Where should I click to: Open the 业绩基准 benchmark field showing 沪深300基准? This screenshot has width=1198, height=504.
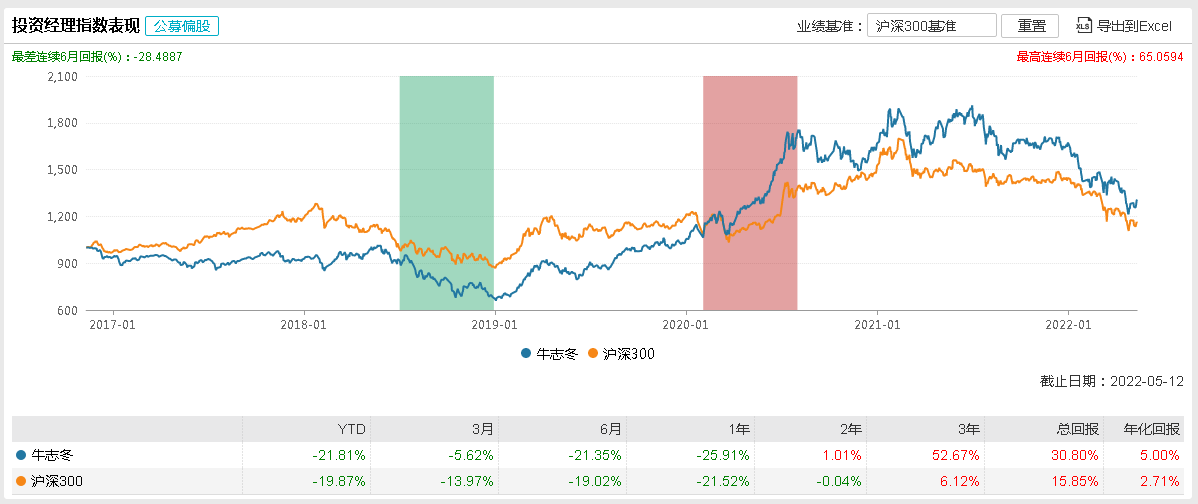[932, 26]
